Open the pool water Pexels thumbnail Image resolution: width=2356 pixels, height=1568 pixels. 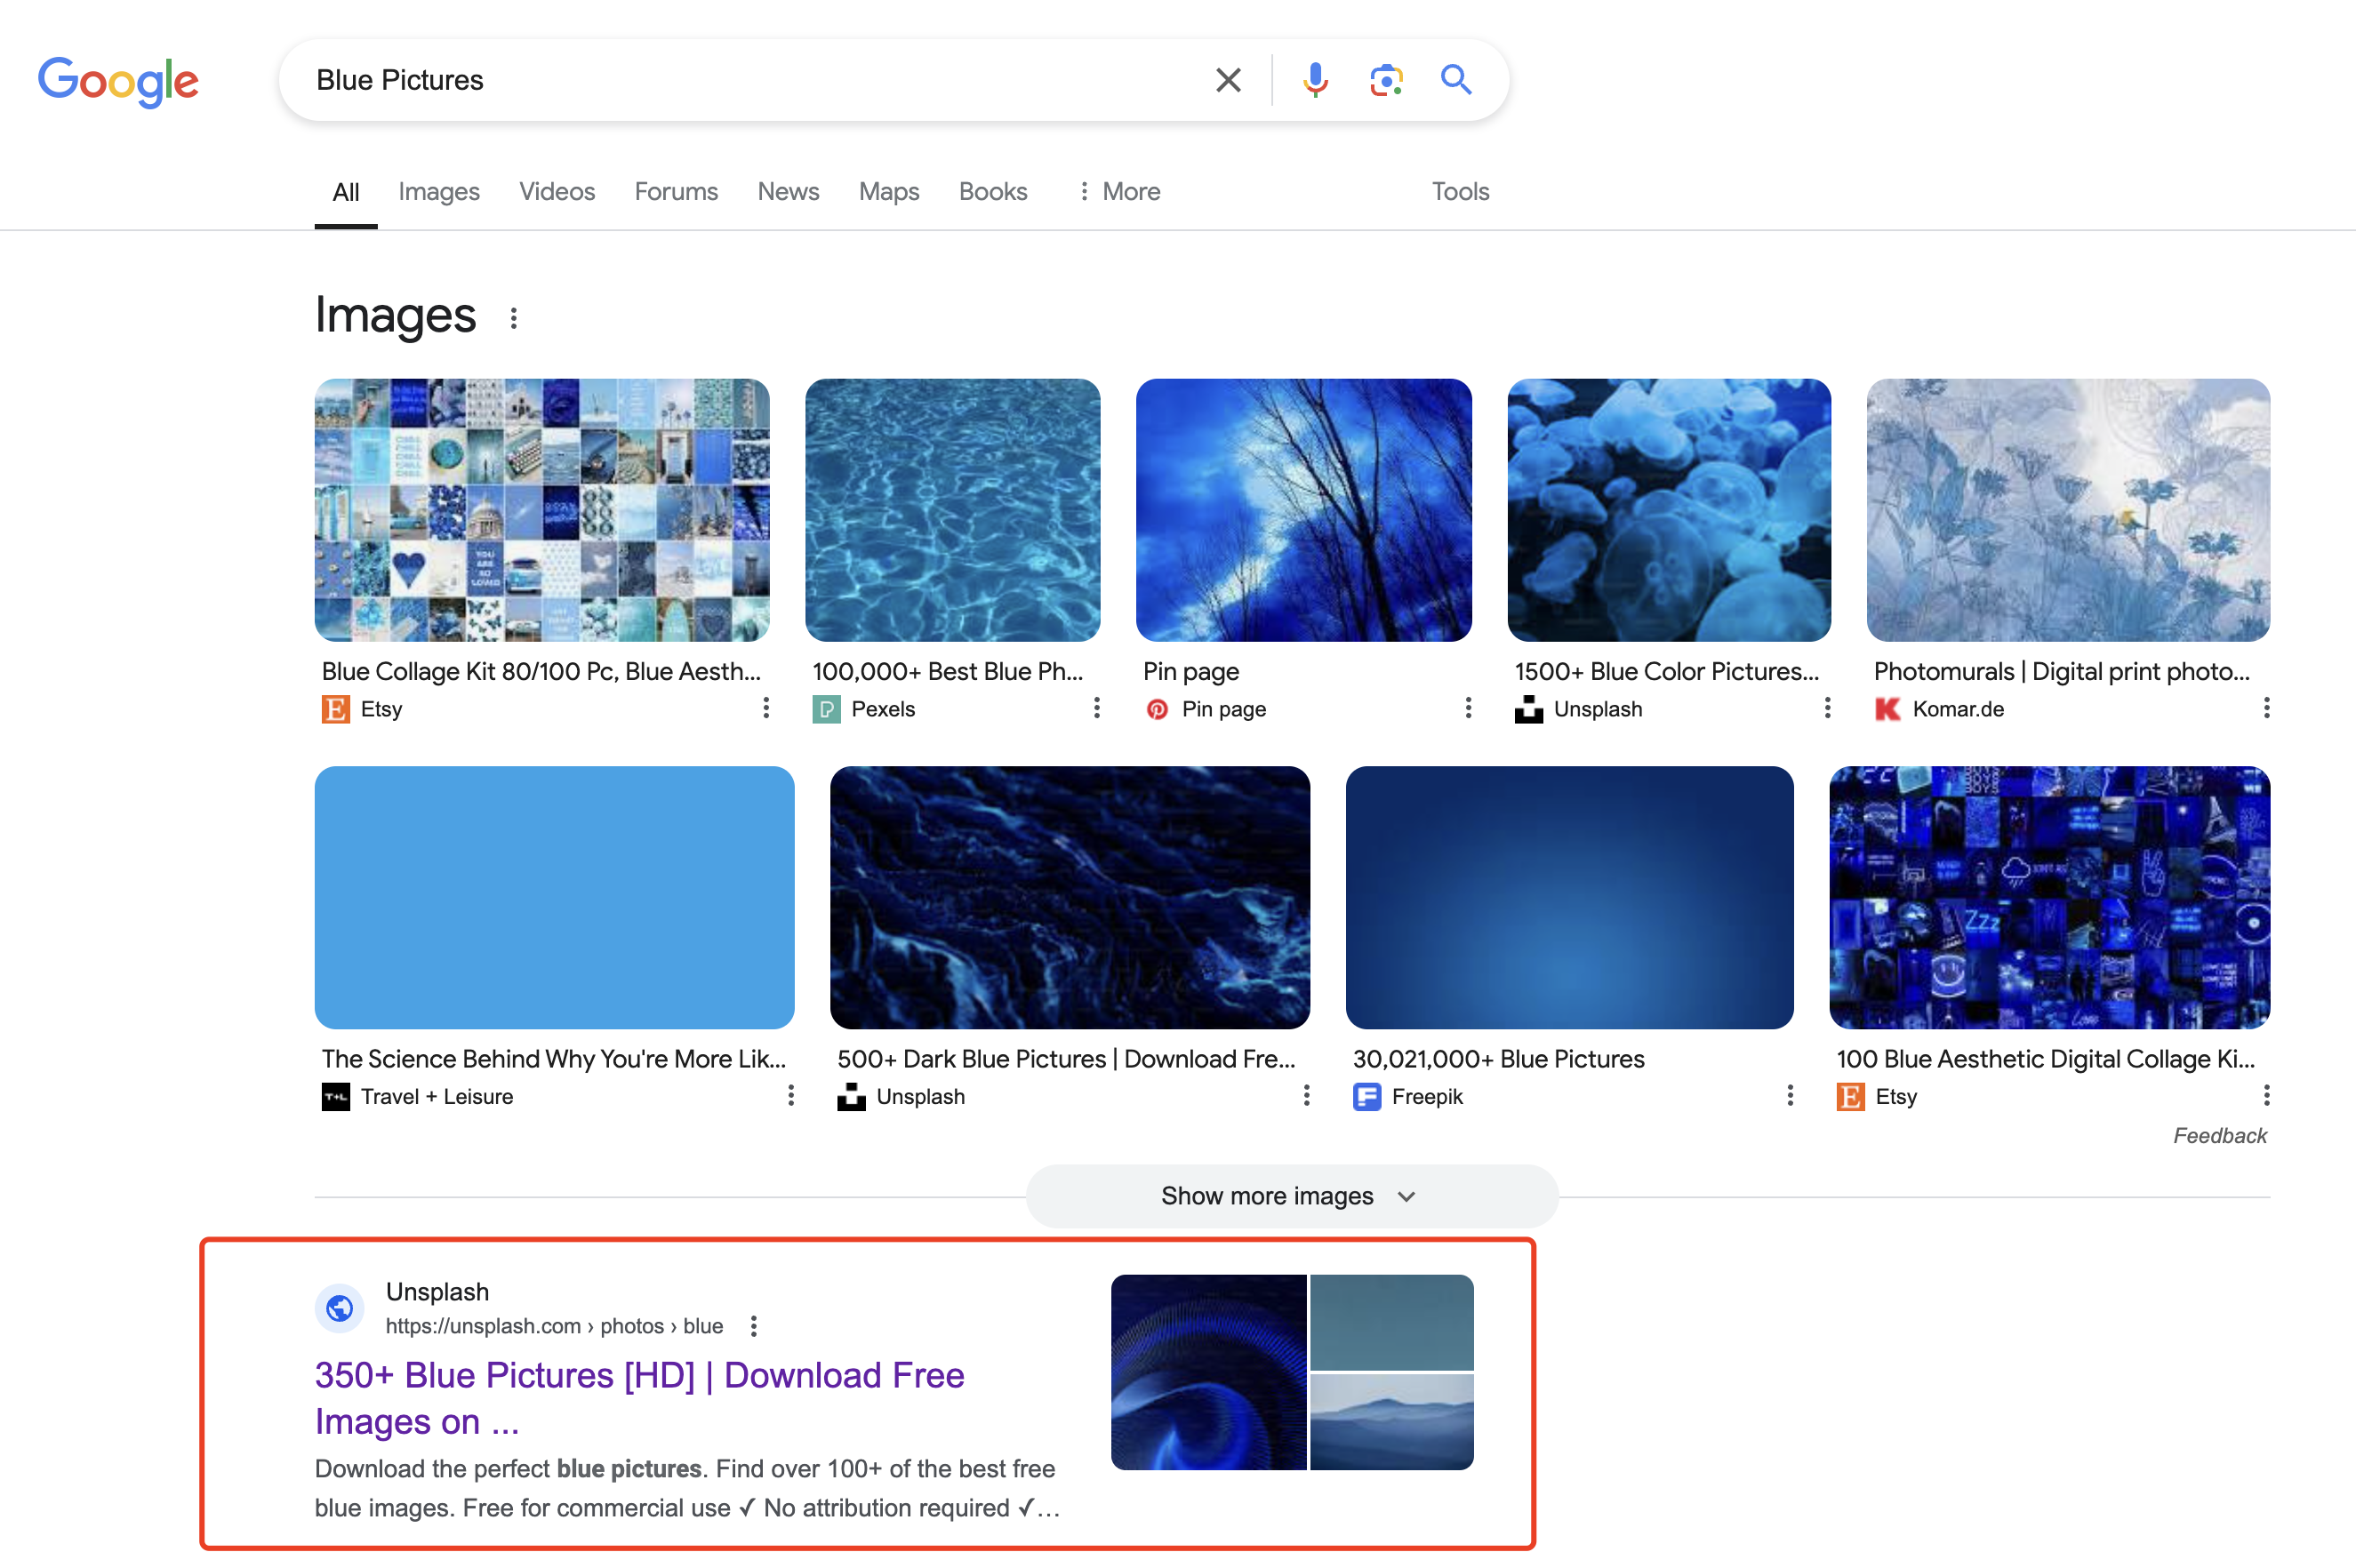pos(952,510)
